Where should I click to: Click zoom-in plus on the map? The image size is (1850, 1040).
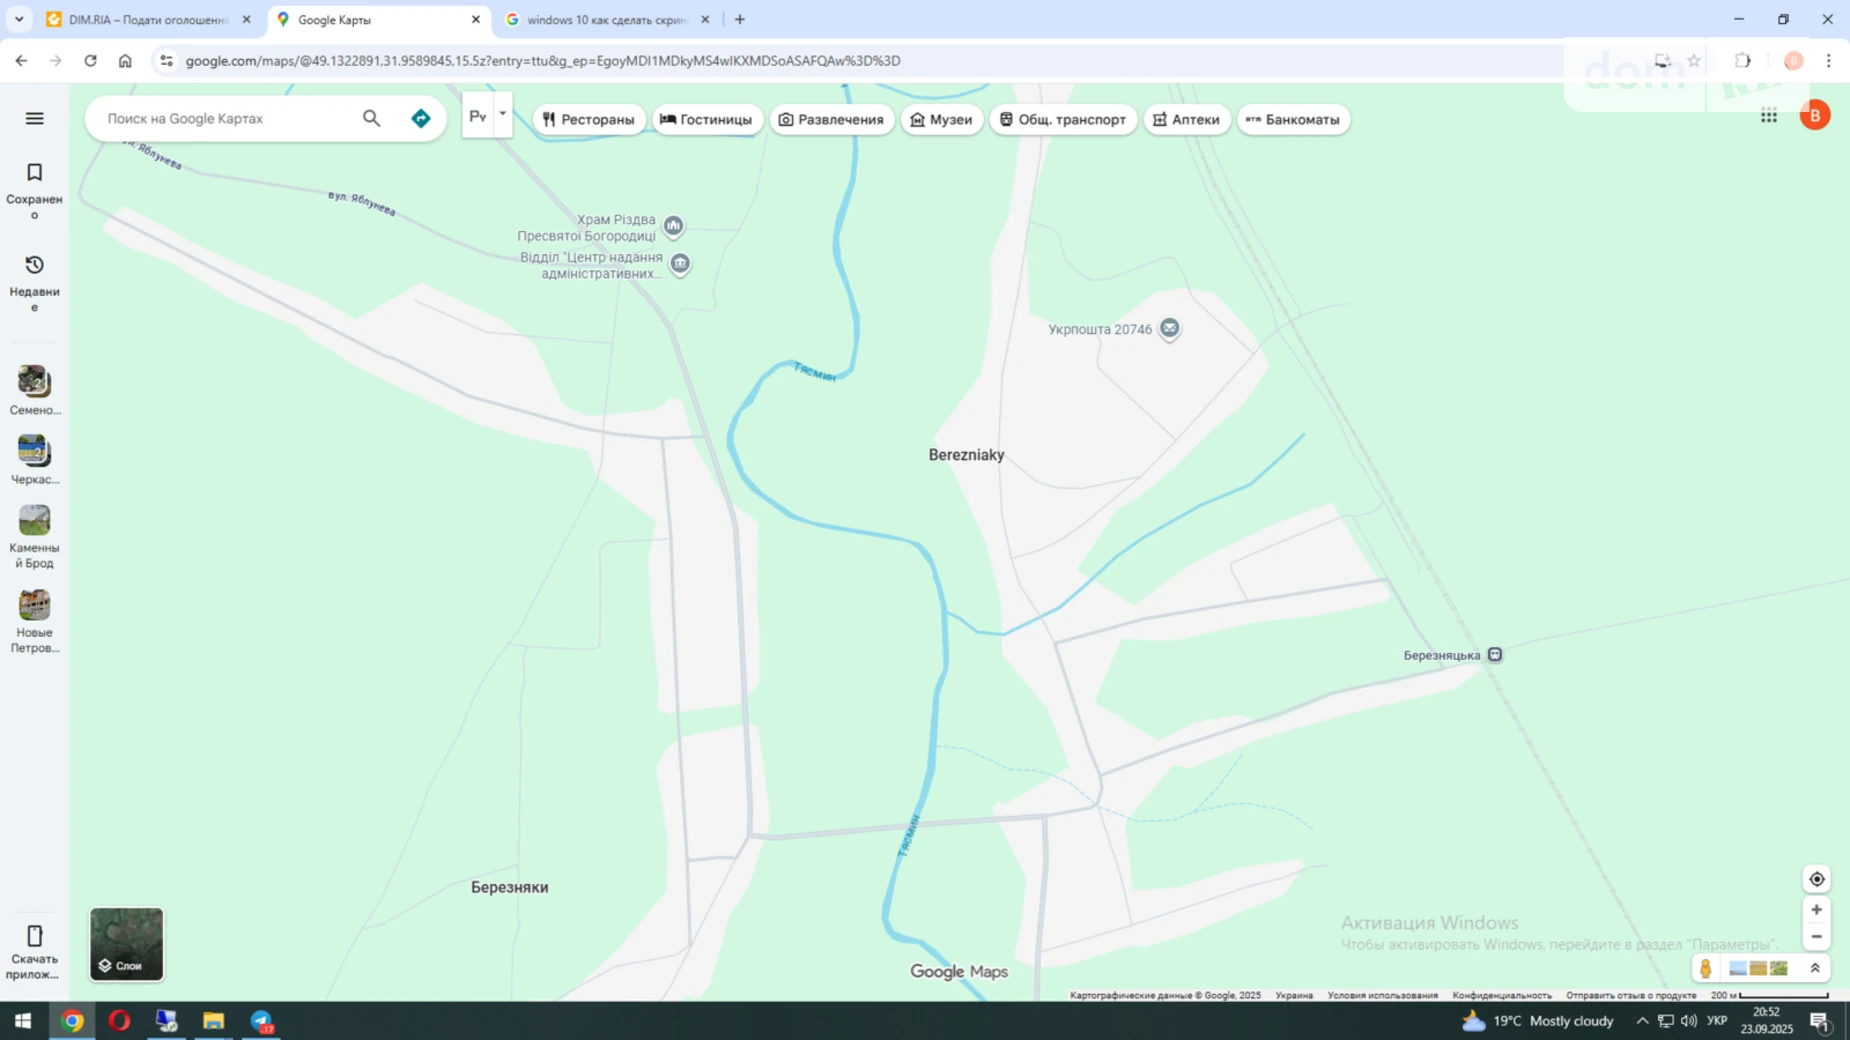point(1815,909)
